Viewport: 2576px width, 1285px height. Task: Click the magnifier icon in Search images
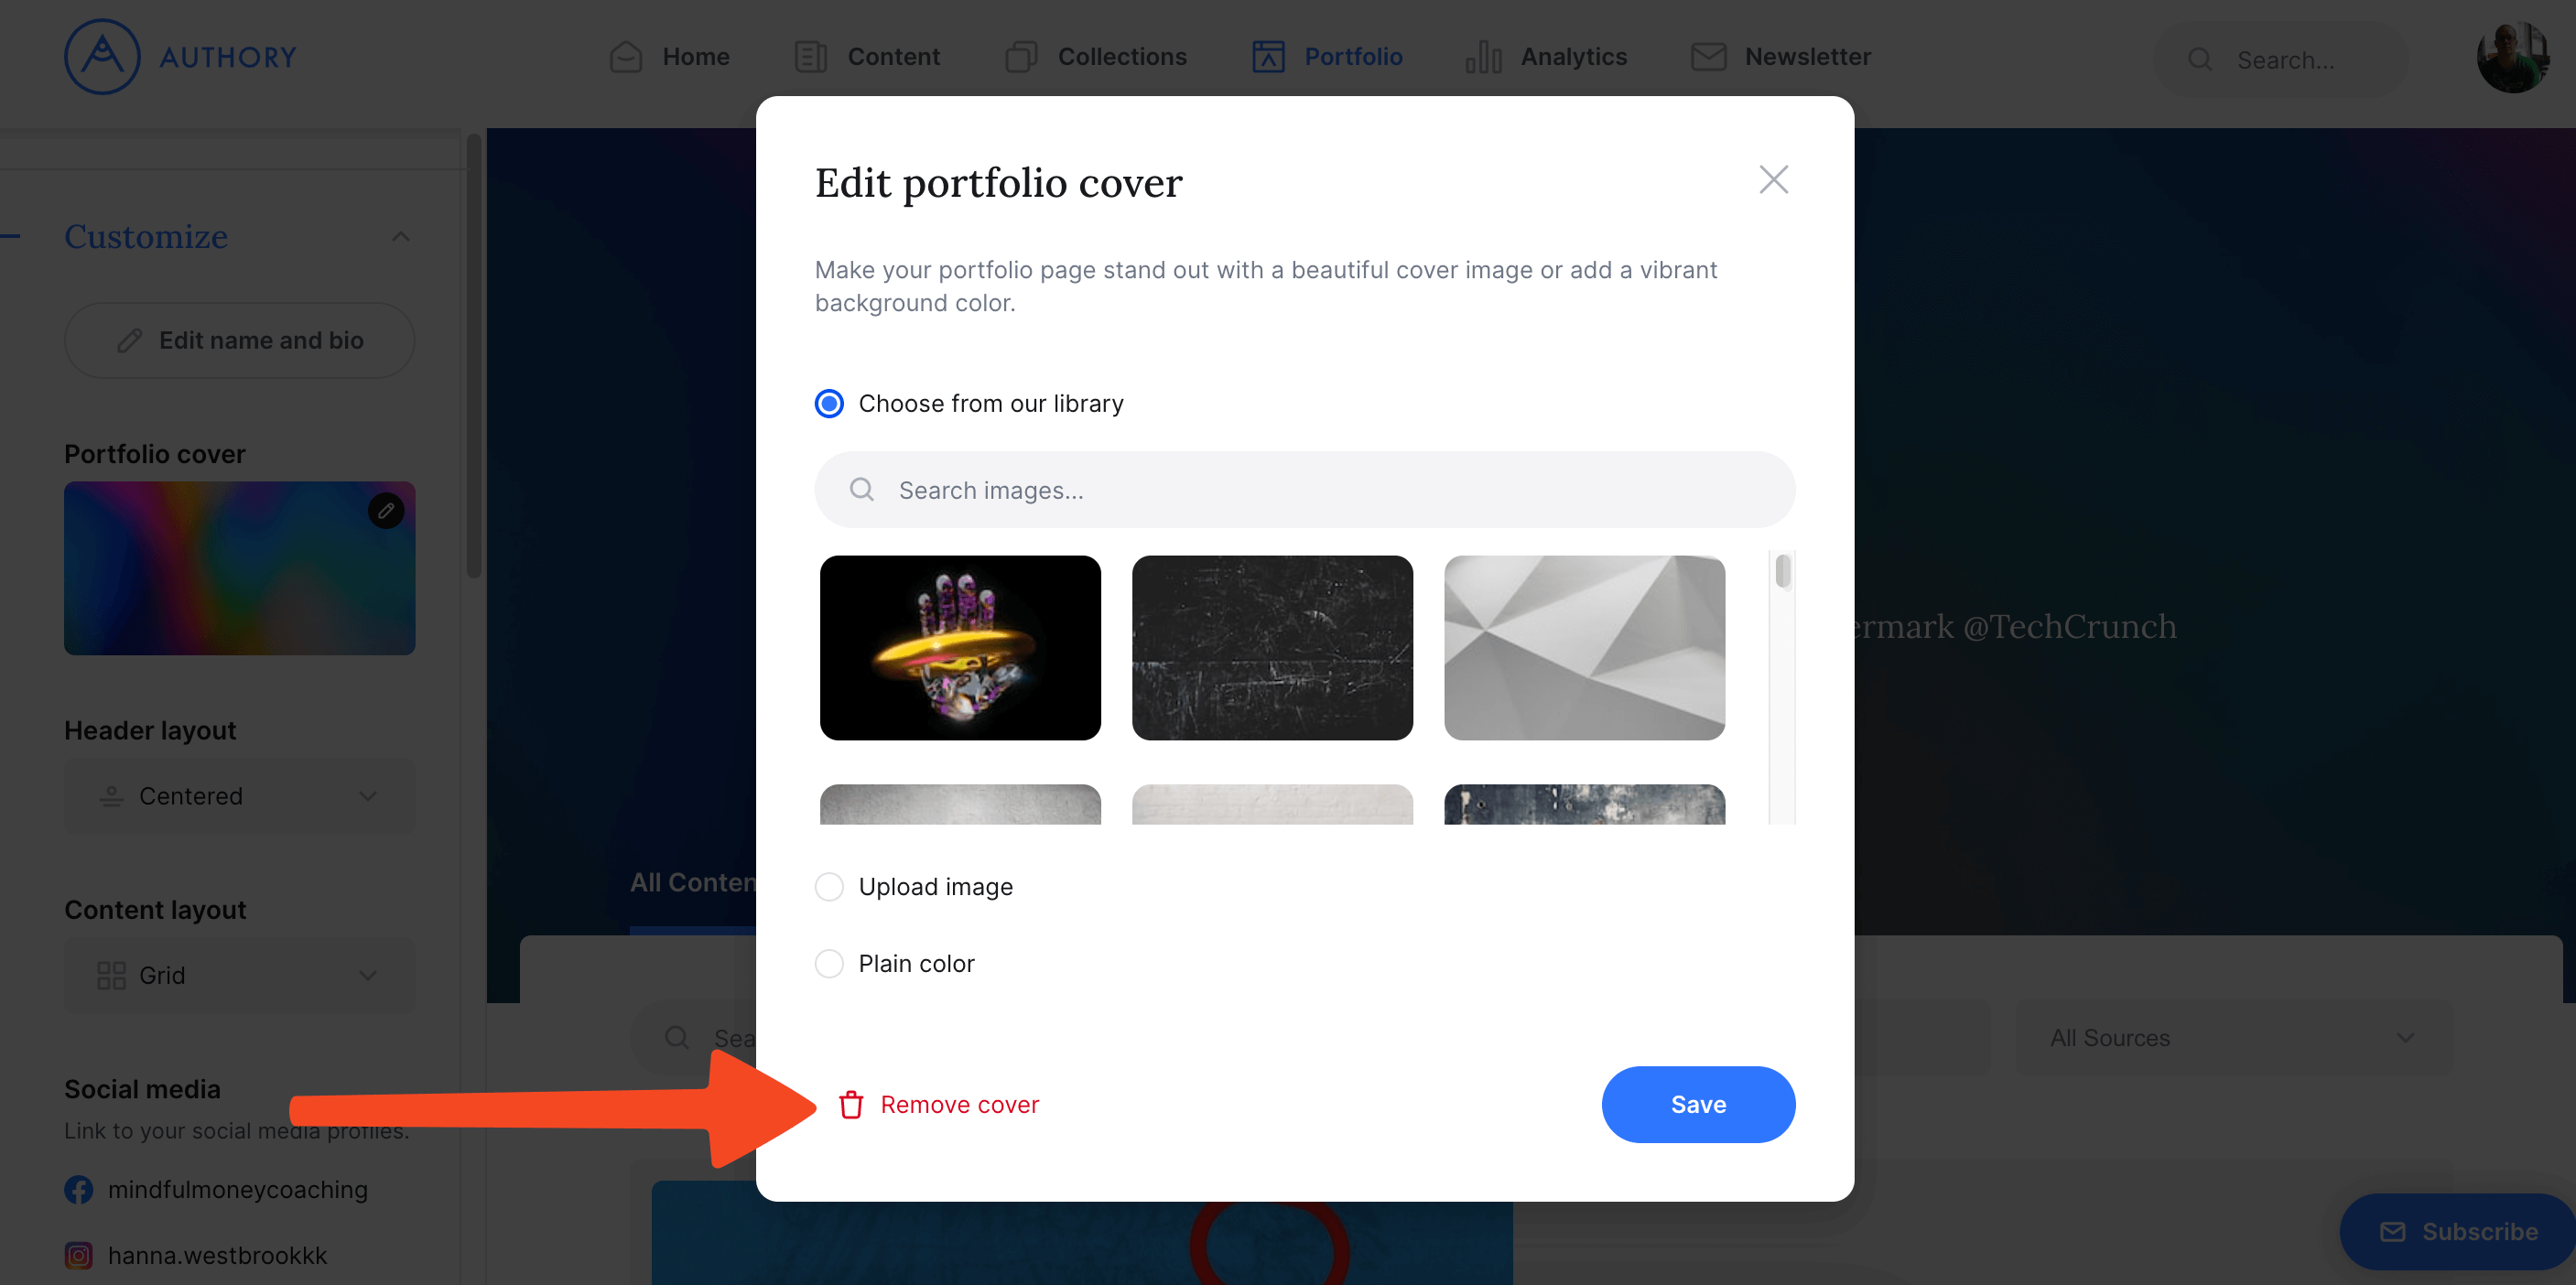point(862,490)
